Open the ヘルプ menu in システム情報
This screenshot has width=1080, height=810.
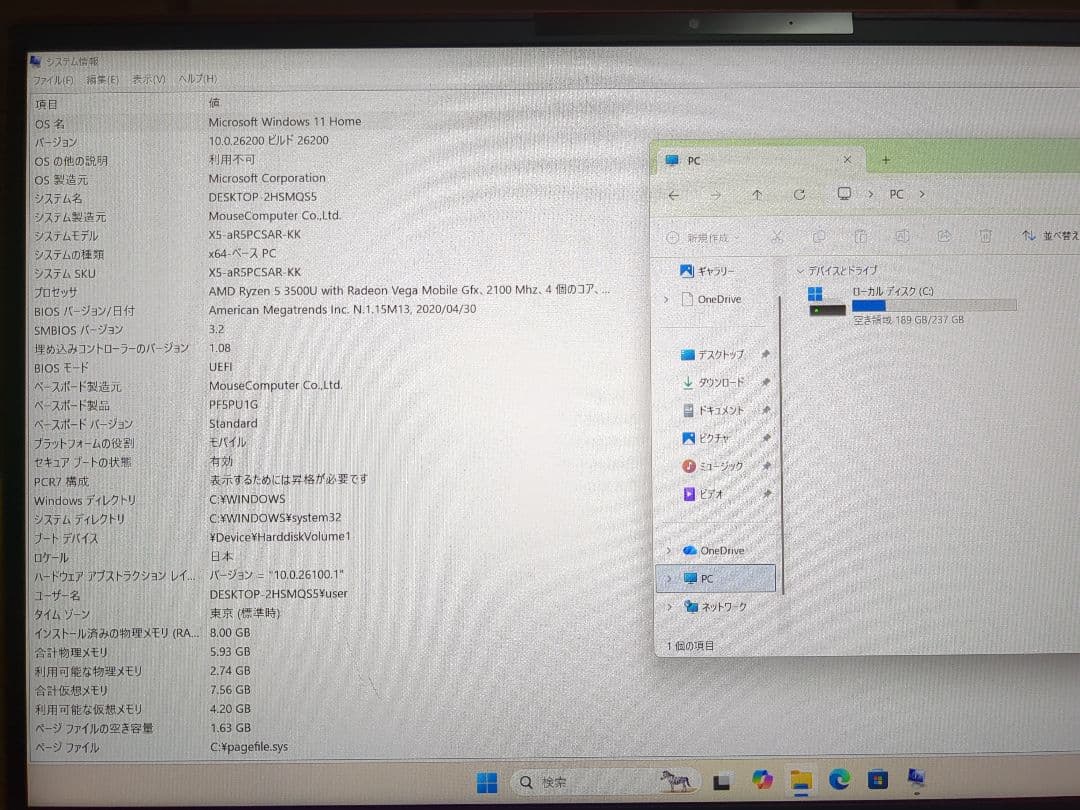196,78
